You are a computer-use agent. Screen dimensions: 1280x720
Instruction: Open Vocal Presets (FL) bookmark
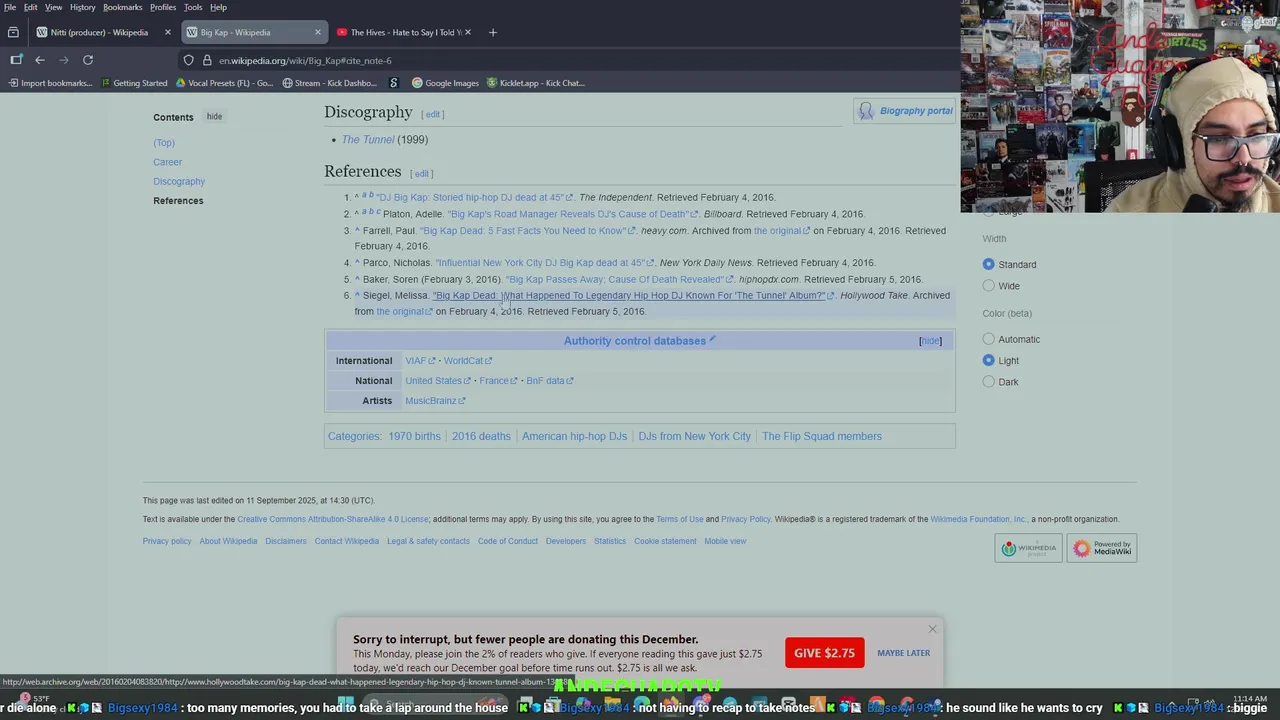click(x=224, y=83)
